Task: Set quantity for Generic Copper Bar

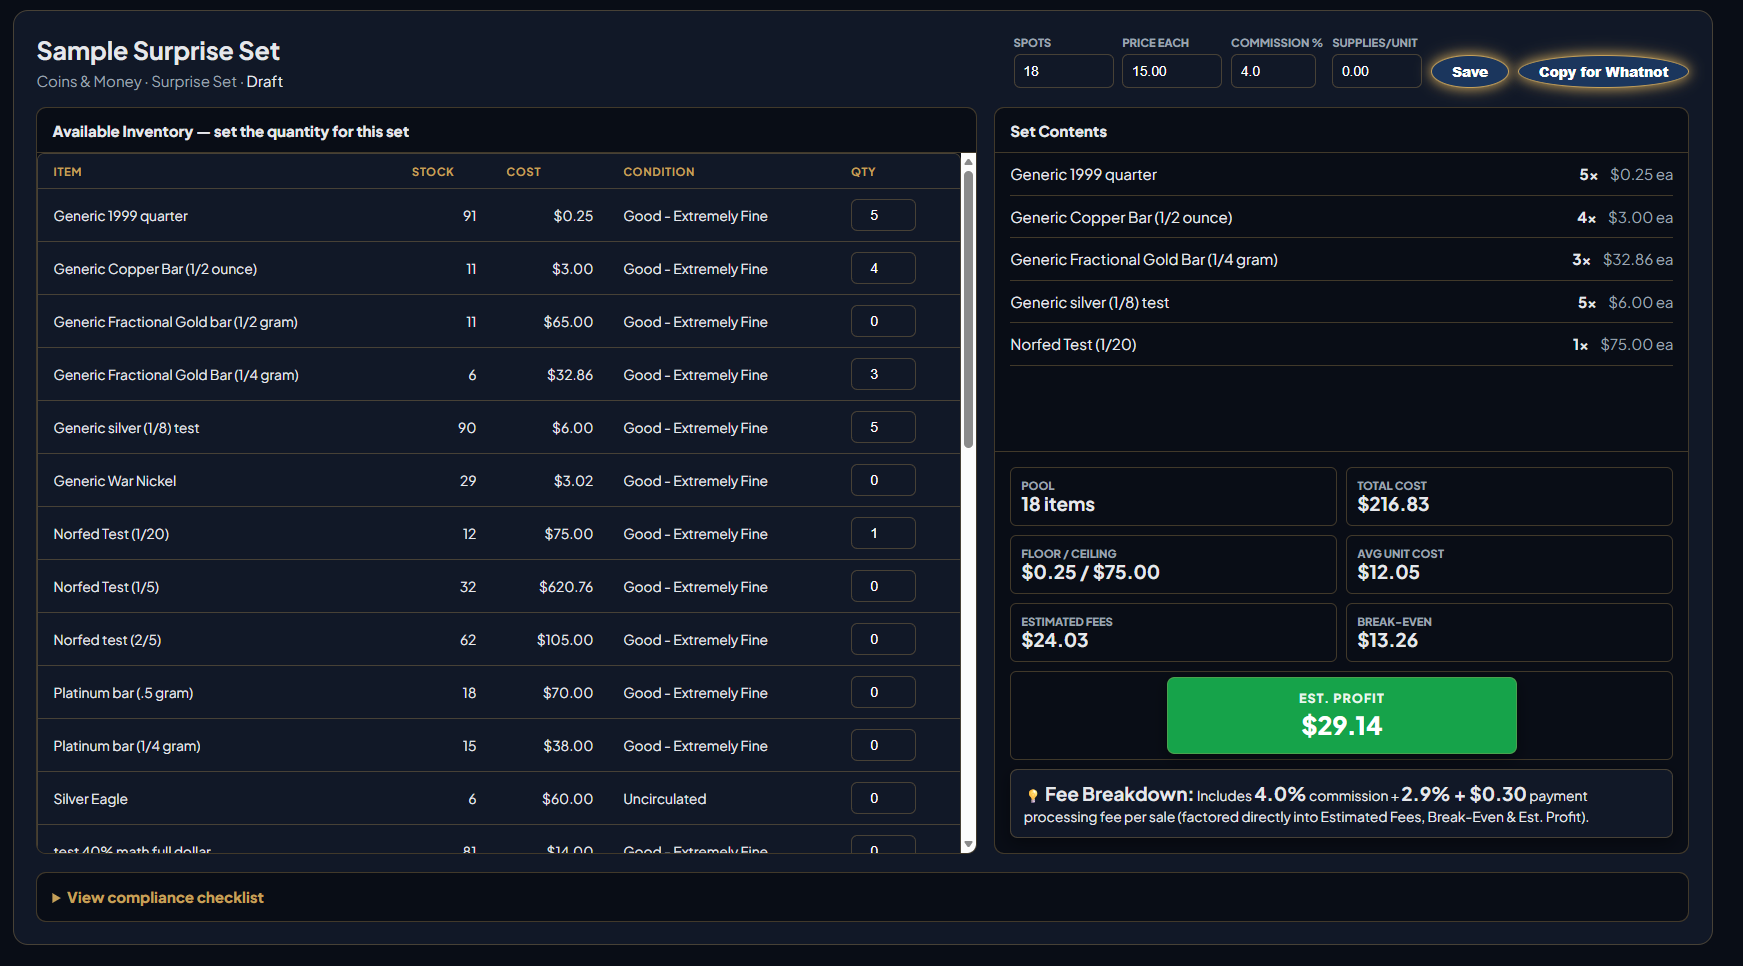Action: pyautogui.click(x=883, y=268)
